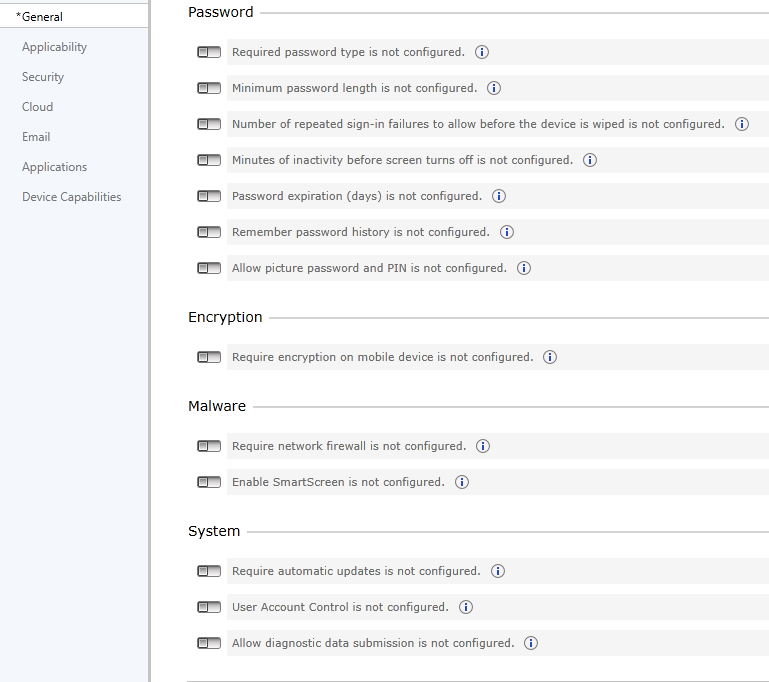Viewport: 769px width, 682px height.
Task: Open the Device Capabilities section
Action: 72,197
